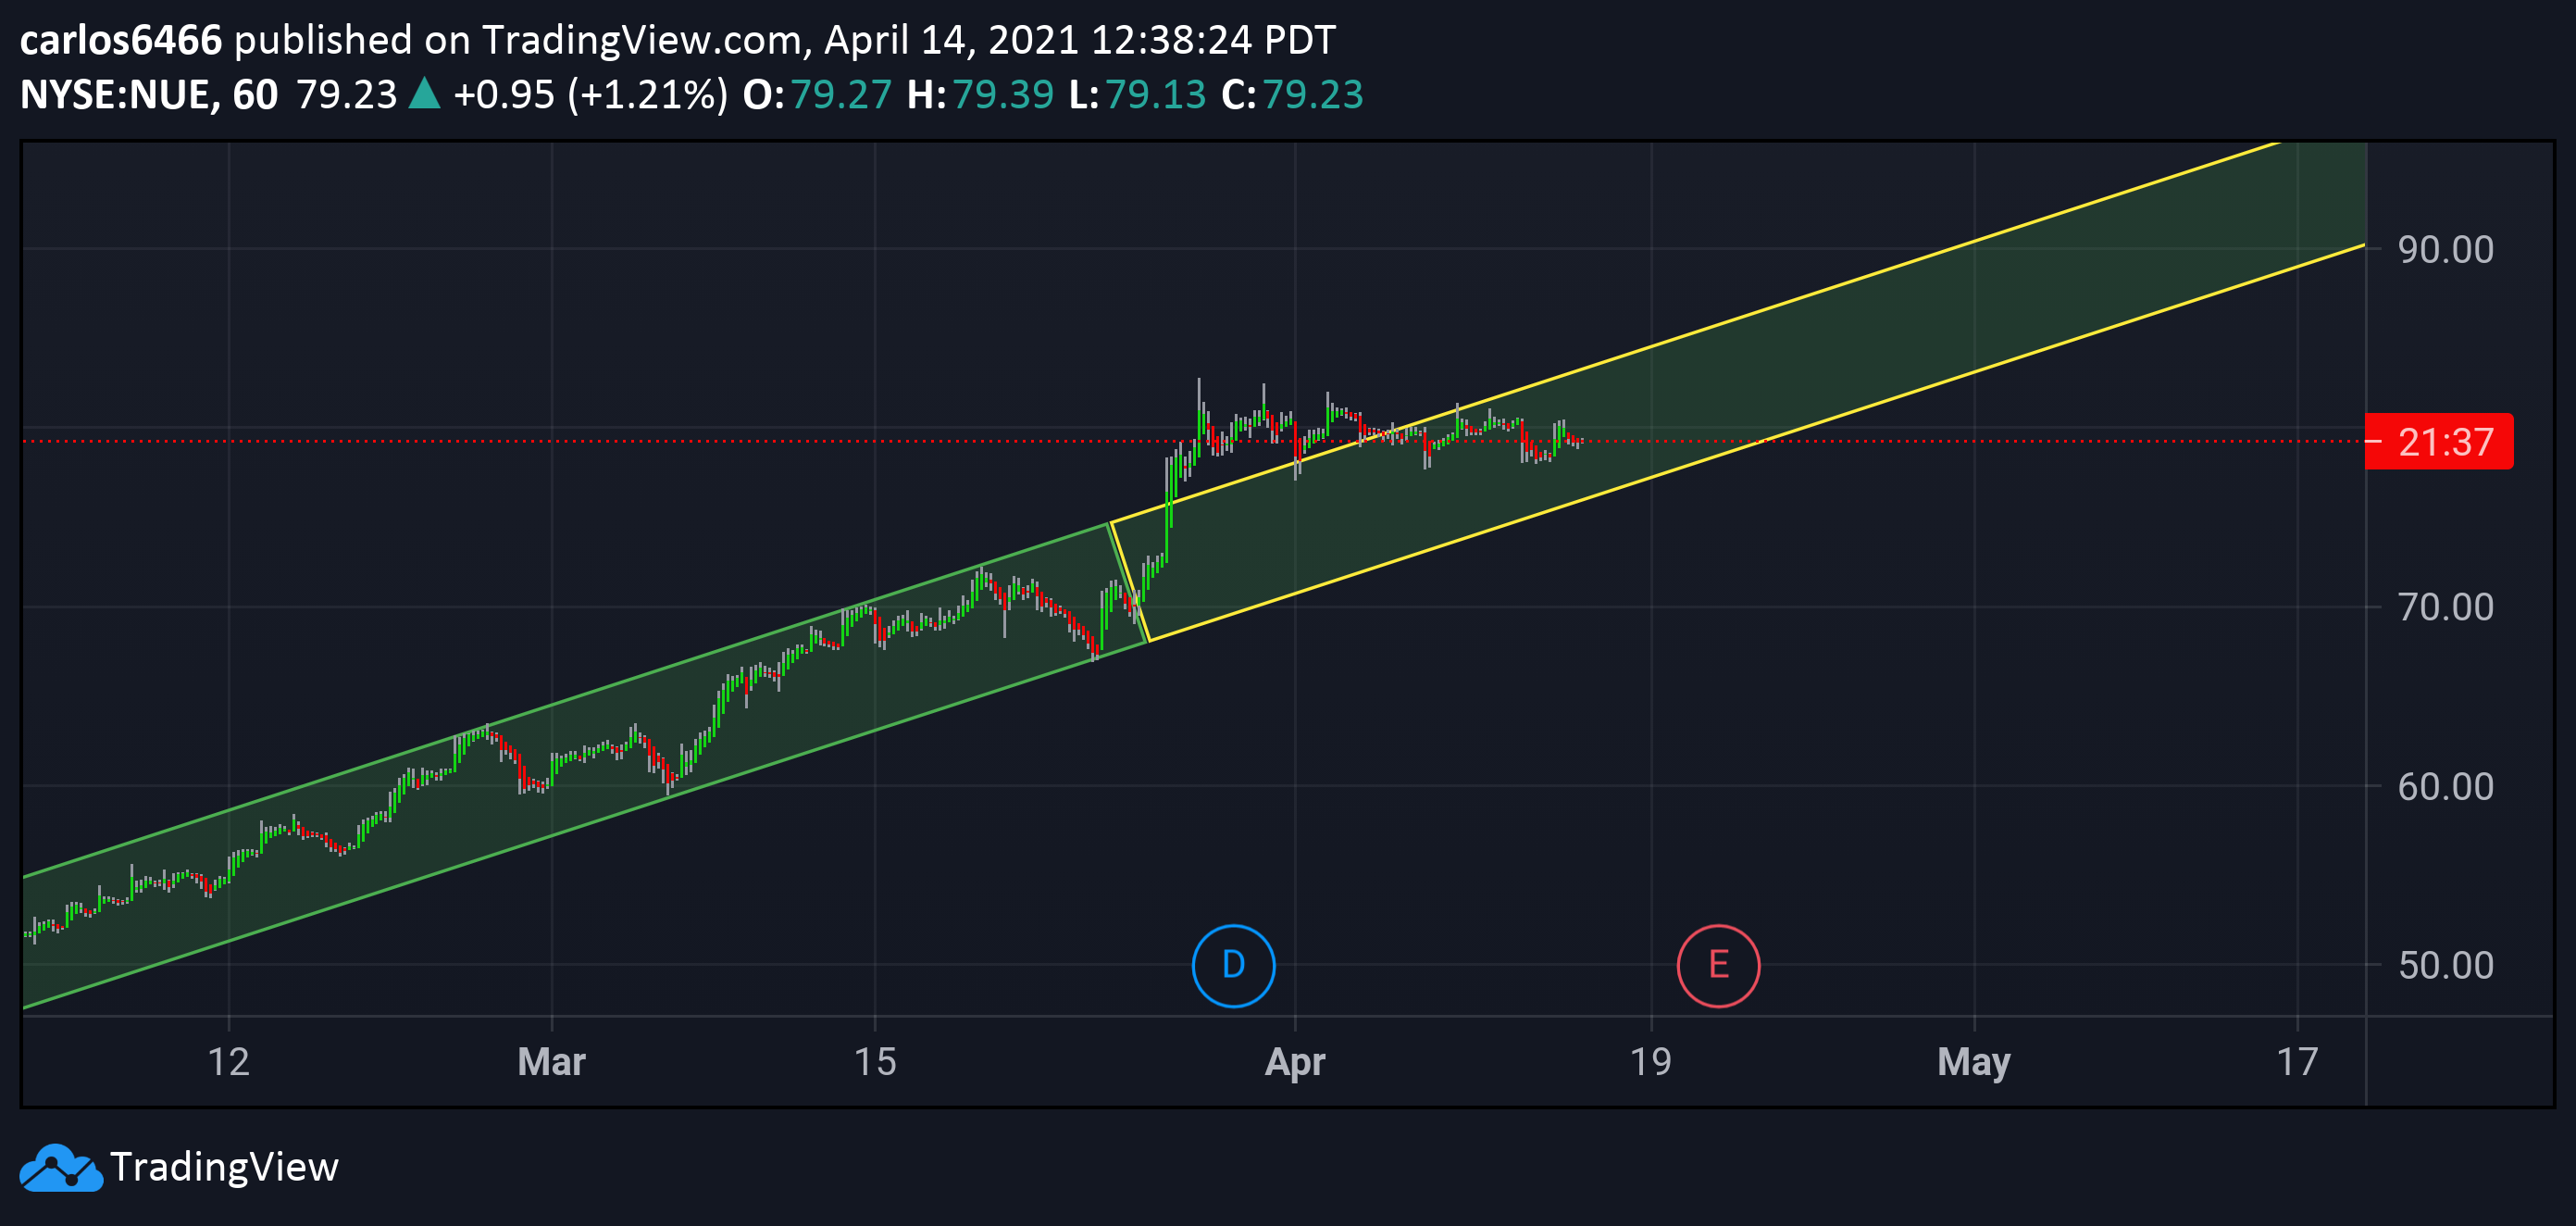
Task: Click the 50.00 price axis label
Action: (x=2445, y=965)
